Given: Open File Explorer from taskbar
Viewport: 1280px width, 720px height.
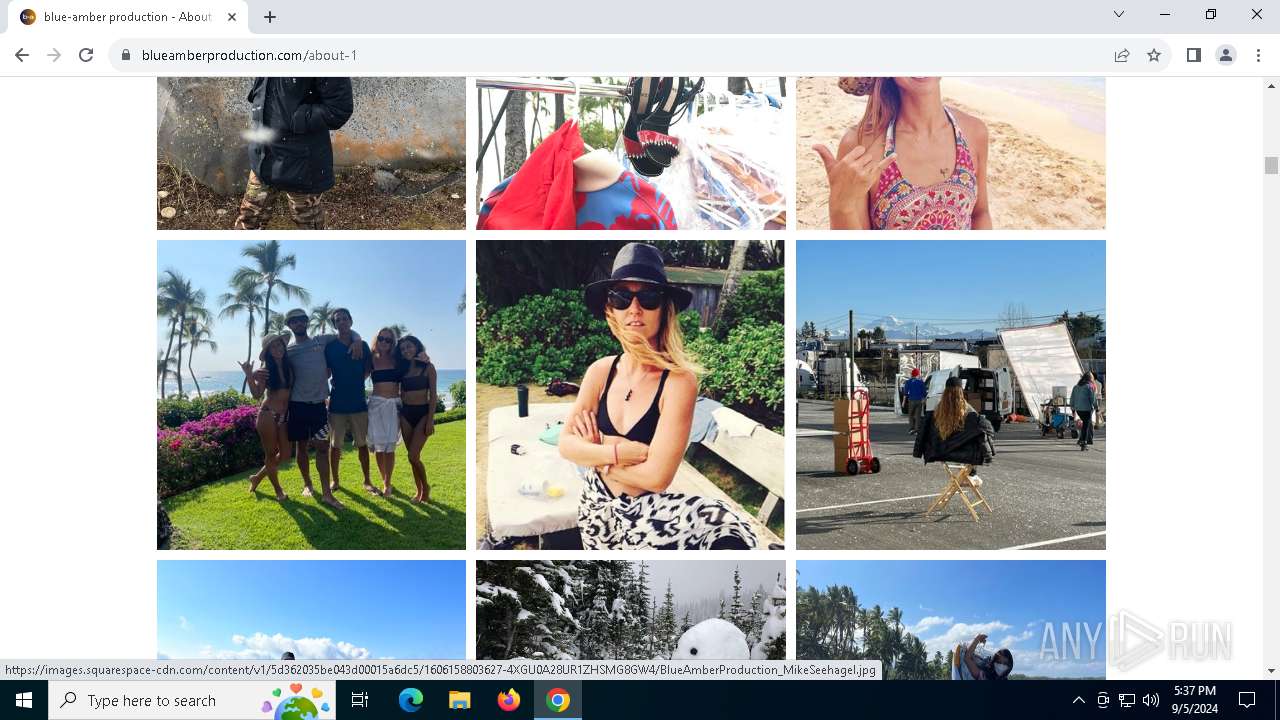Looking at the screenshot, I should coord(460,700).
